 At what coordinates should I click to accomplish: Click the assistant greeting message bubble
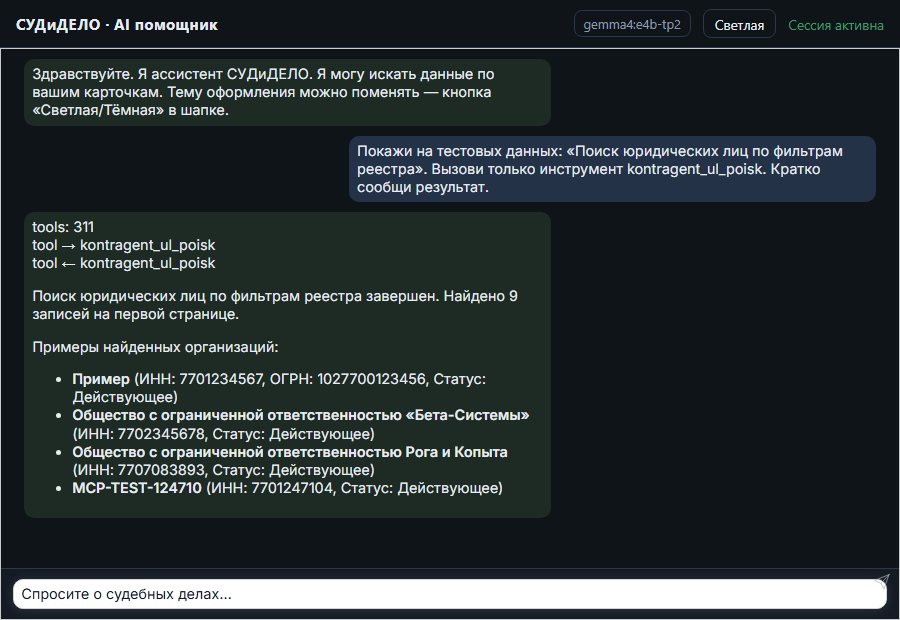[x=287, y=92]
